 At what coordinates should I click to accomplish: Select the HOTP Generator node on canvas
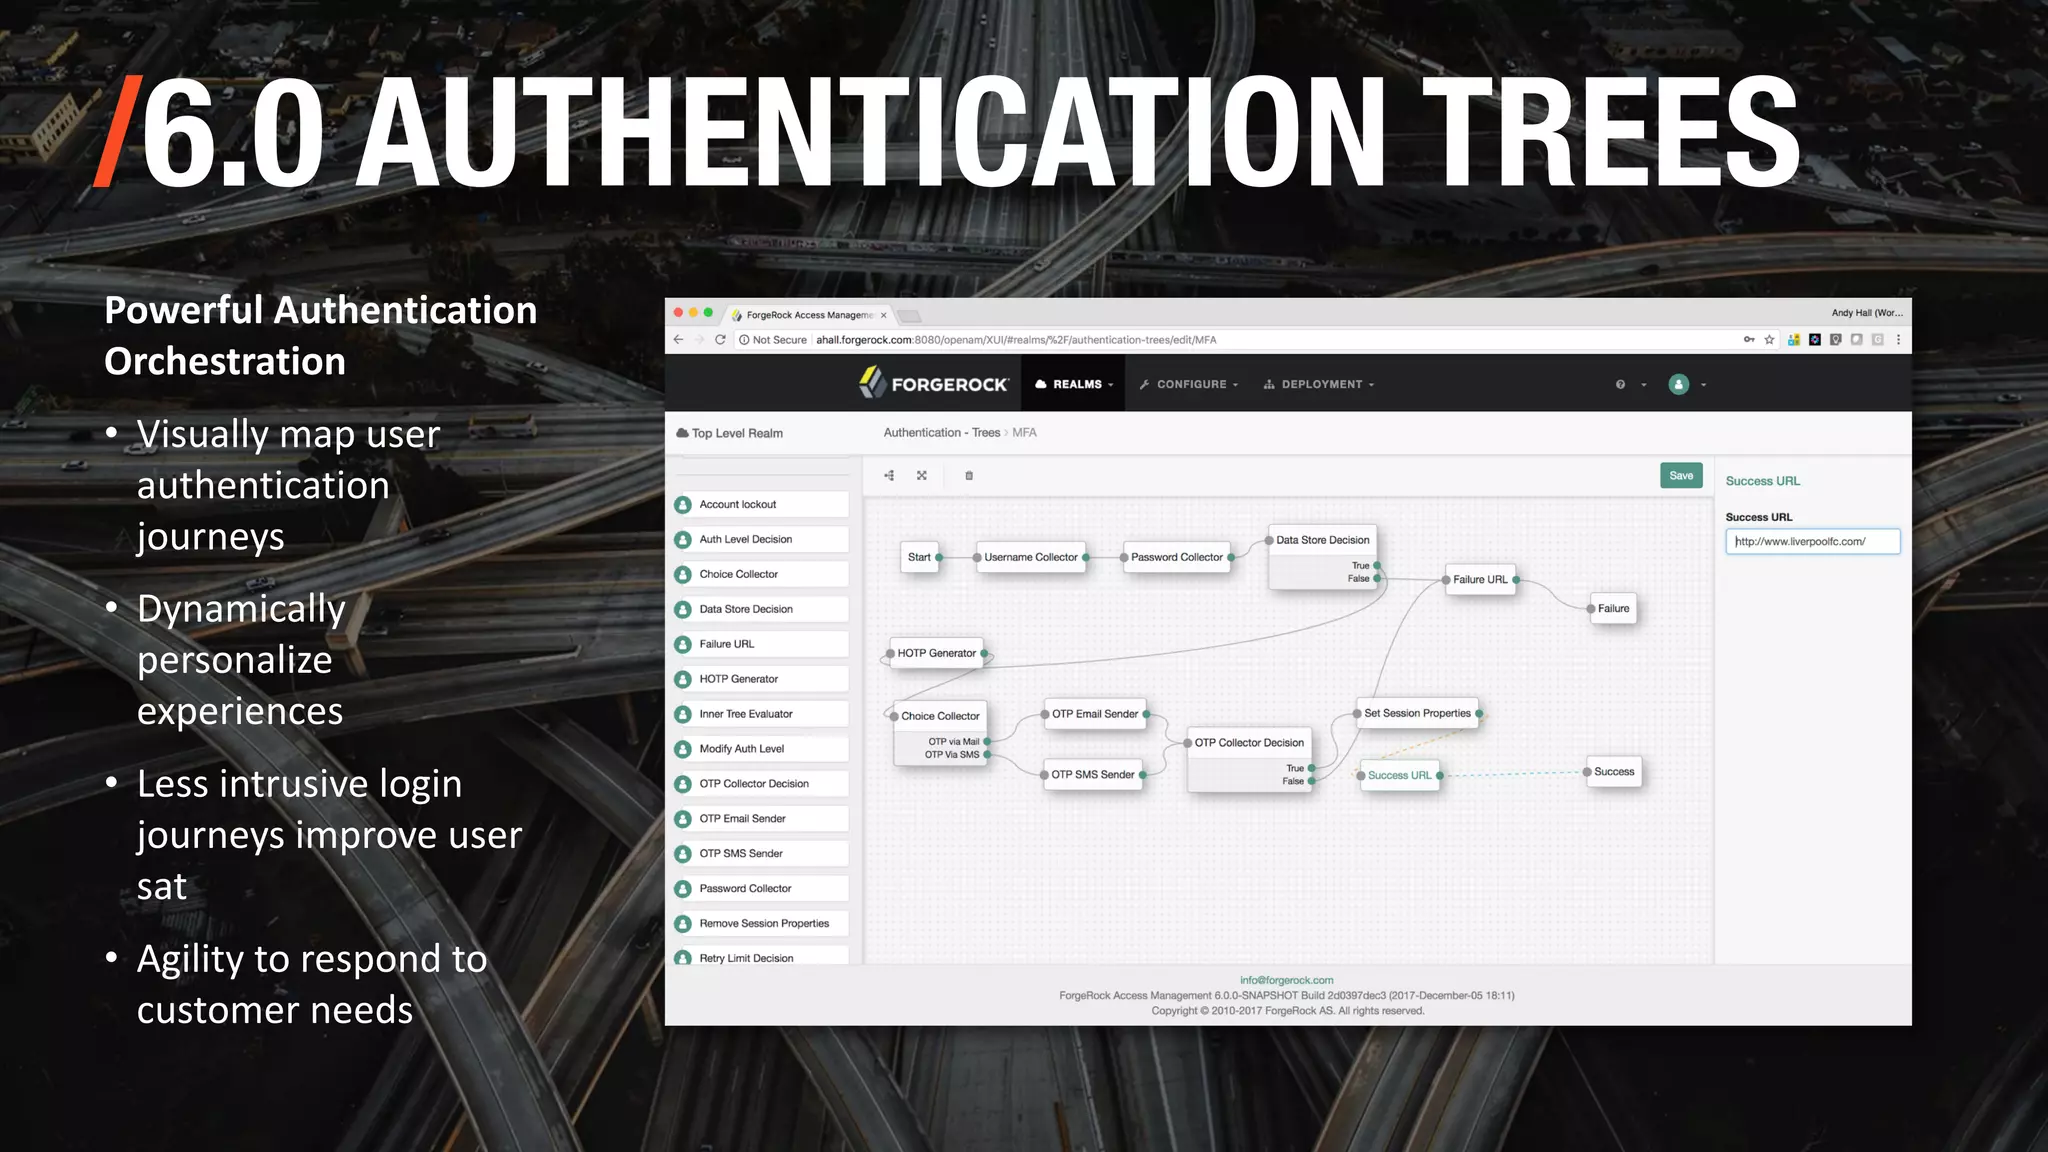point(936,654)
